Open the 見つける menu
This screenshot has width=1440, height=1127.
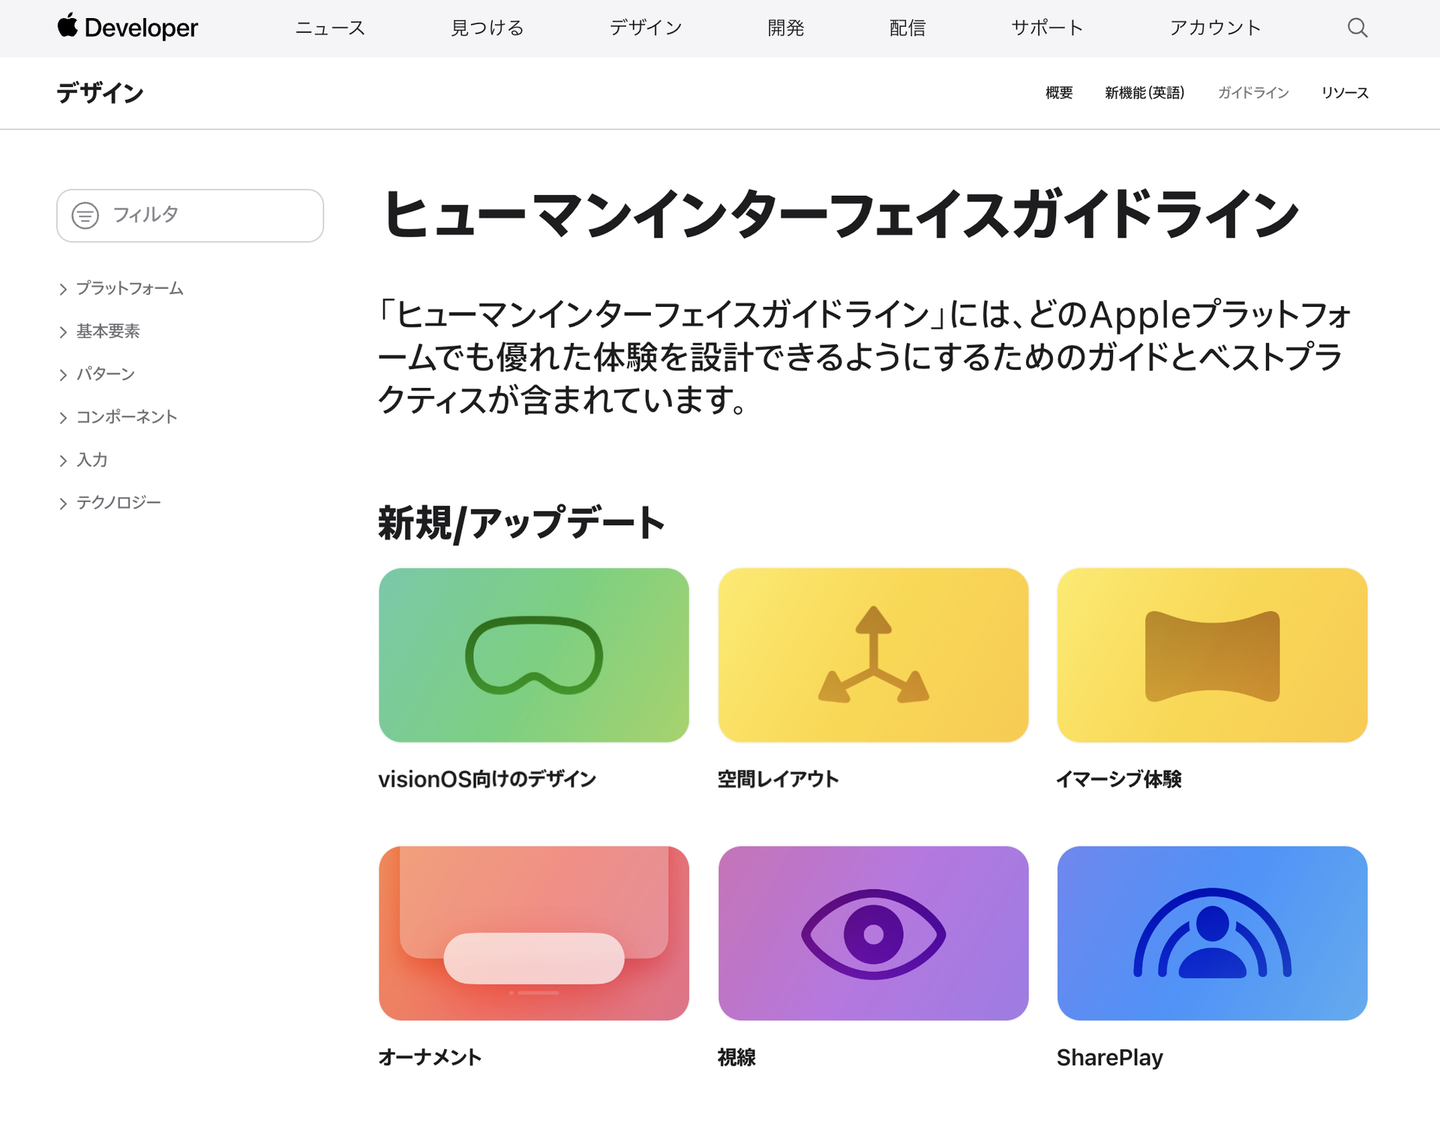tap(487, 28)
